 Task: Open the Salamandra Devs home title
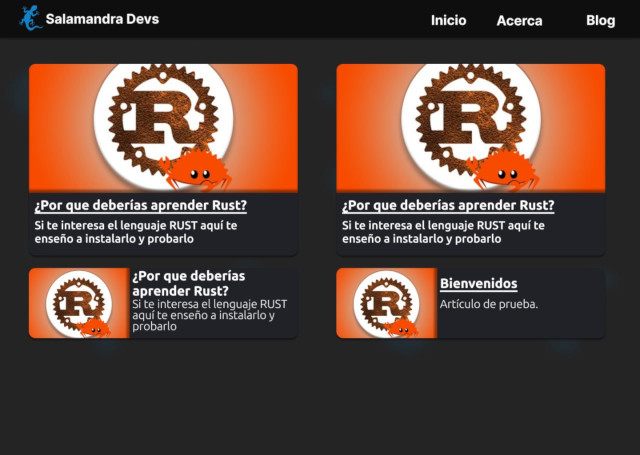point(102,19)
